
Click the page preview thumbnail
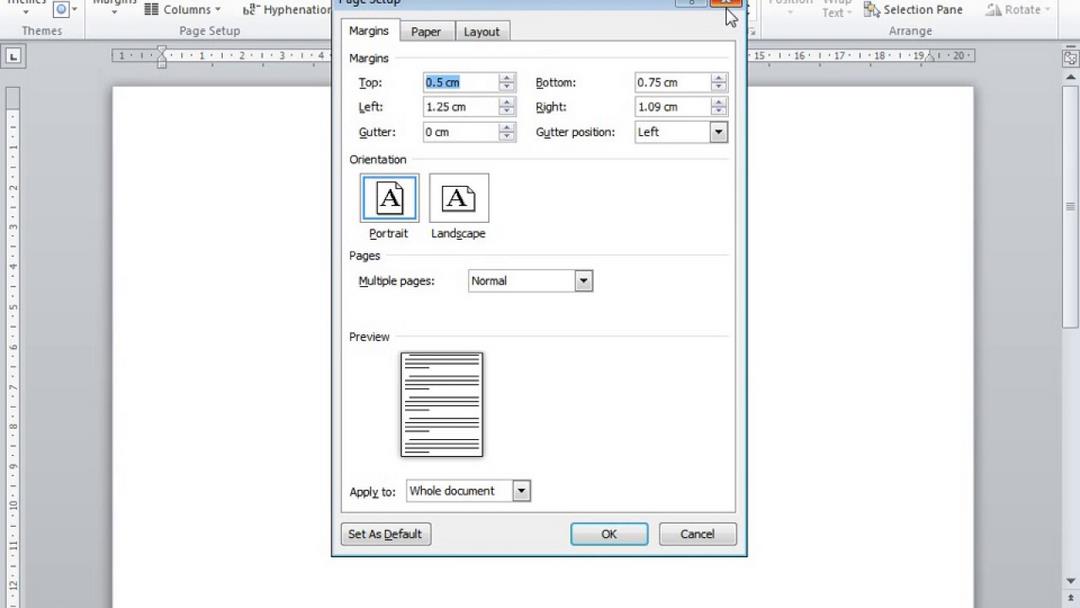[x=442, y=404]
